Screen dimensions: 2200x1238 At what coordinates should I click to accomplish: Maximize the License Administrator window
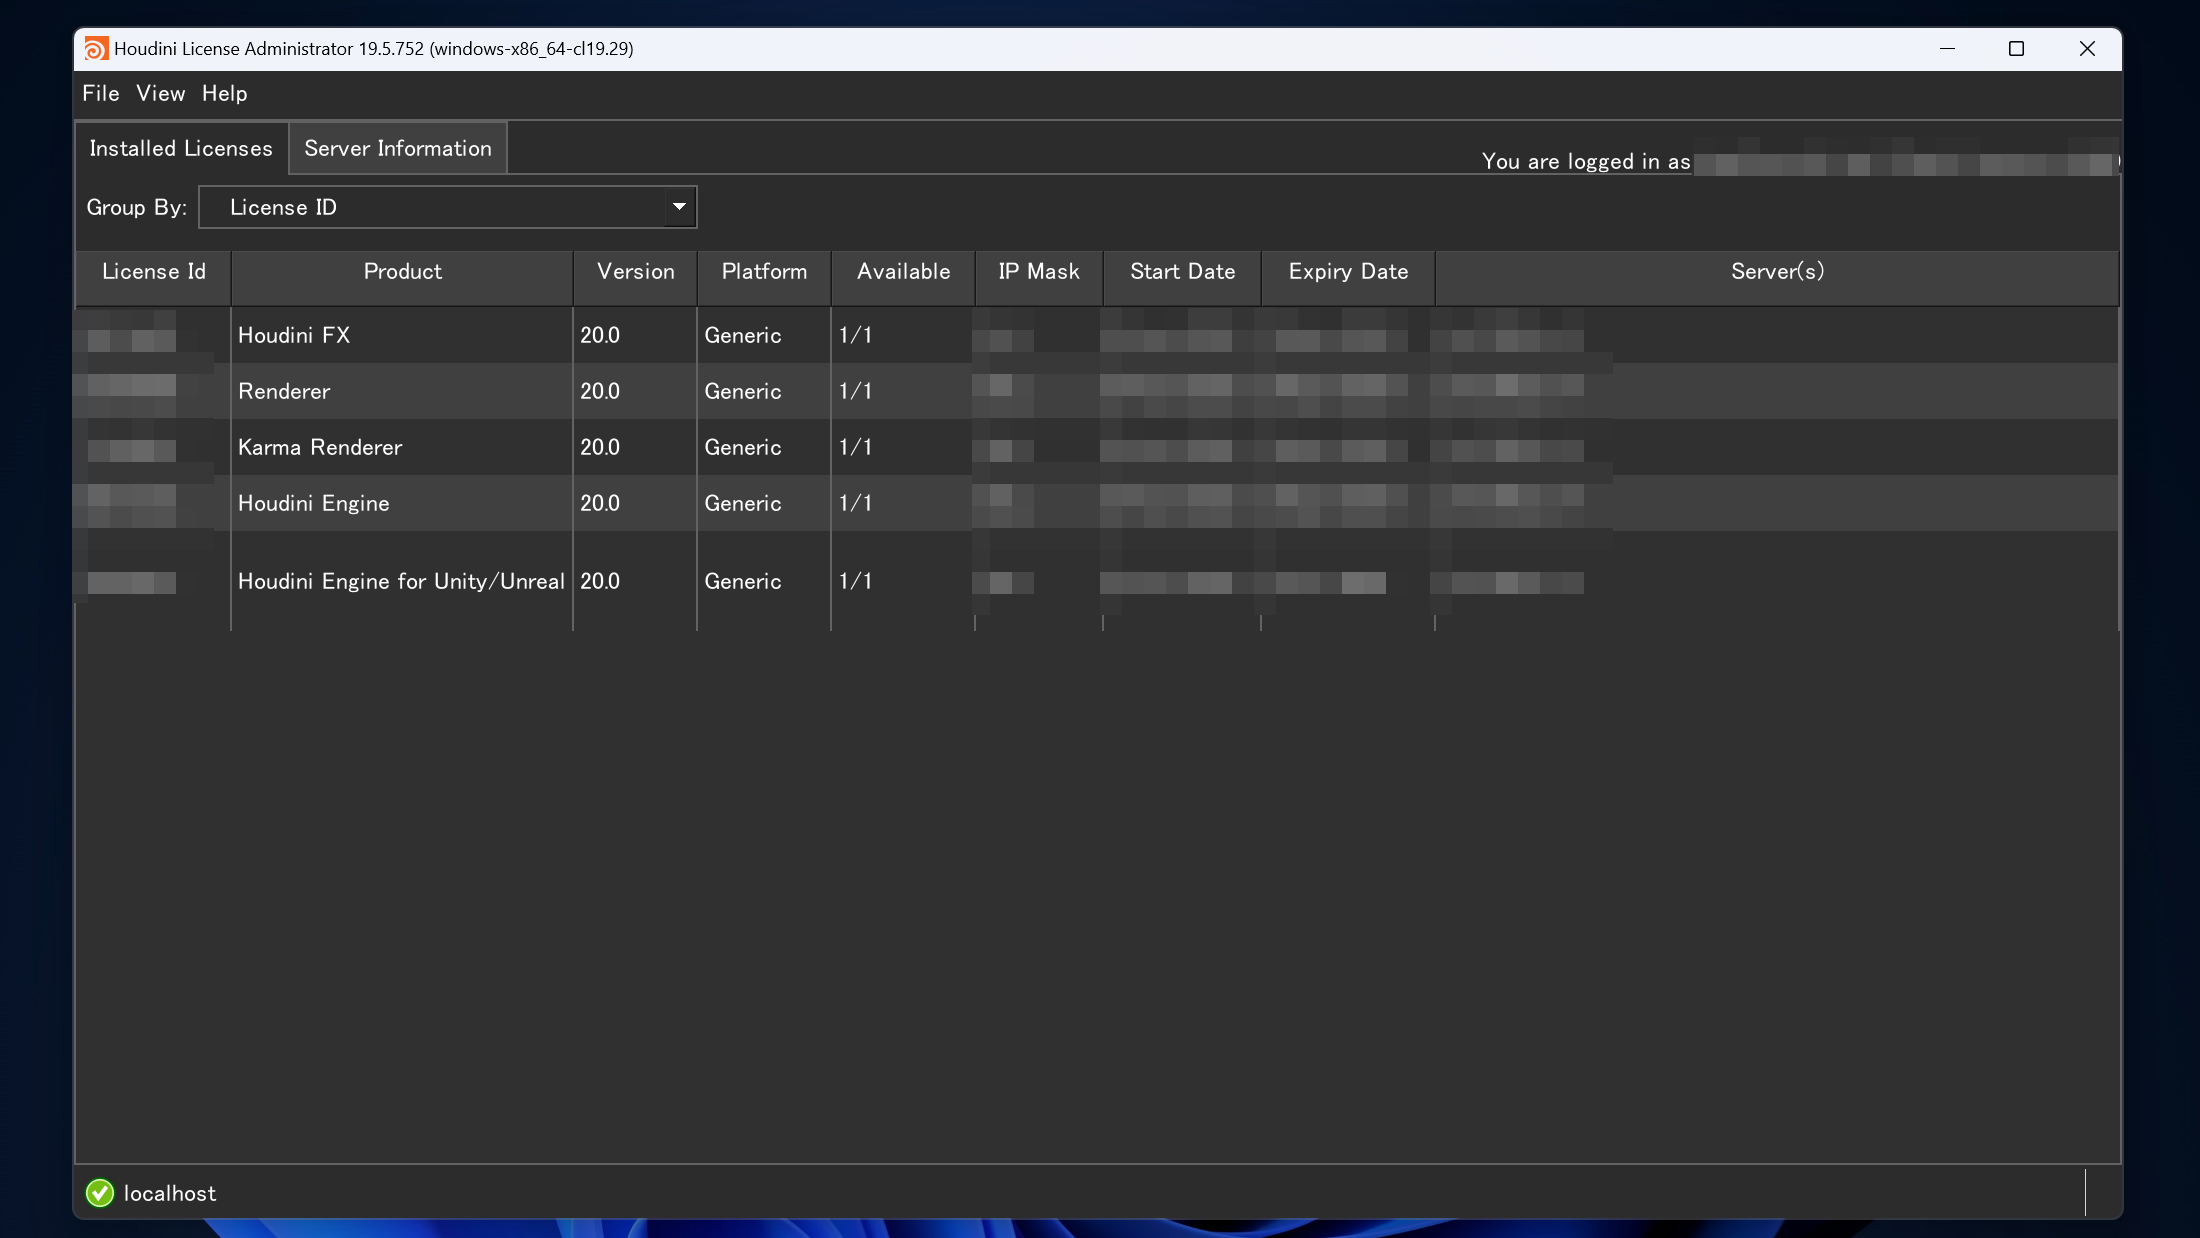point(2017,49)
